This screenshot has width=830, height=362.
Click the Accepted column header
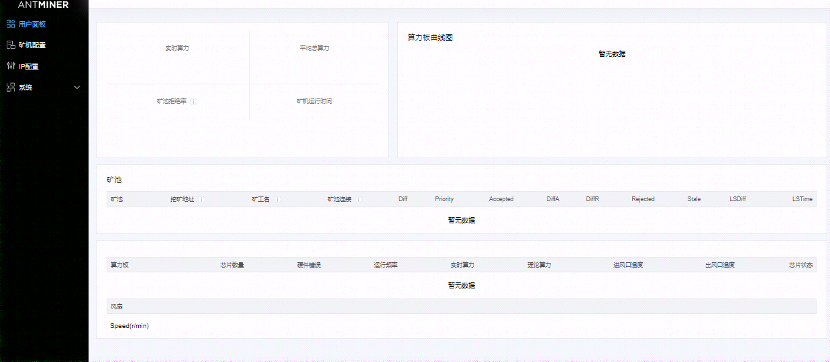tap(501, 199)
